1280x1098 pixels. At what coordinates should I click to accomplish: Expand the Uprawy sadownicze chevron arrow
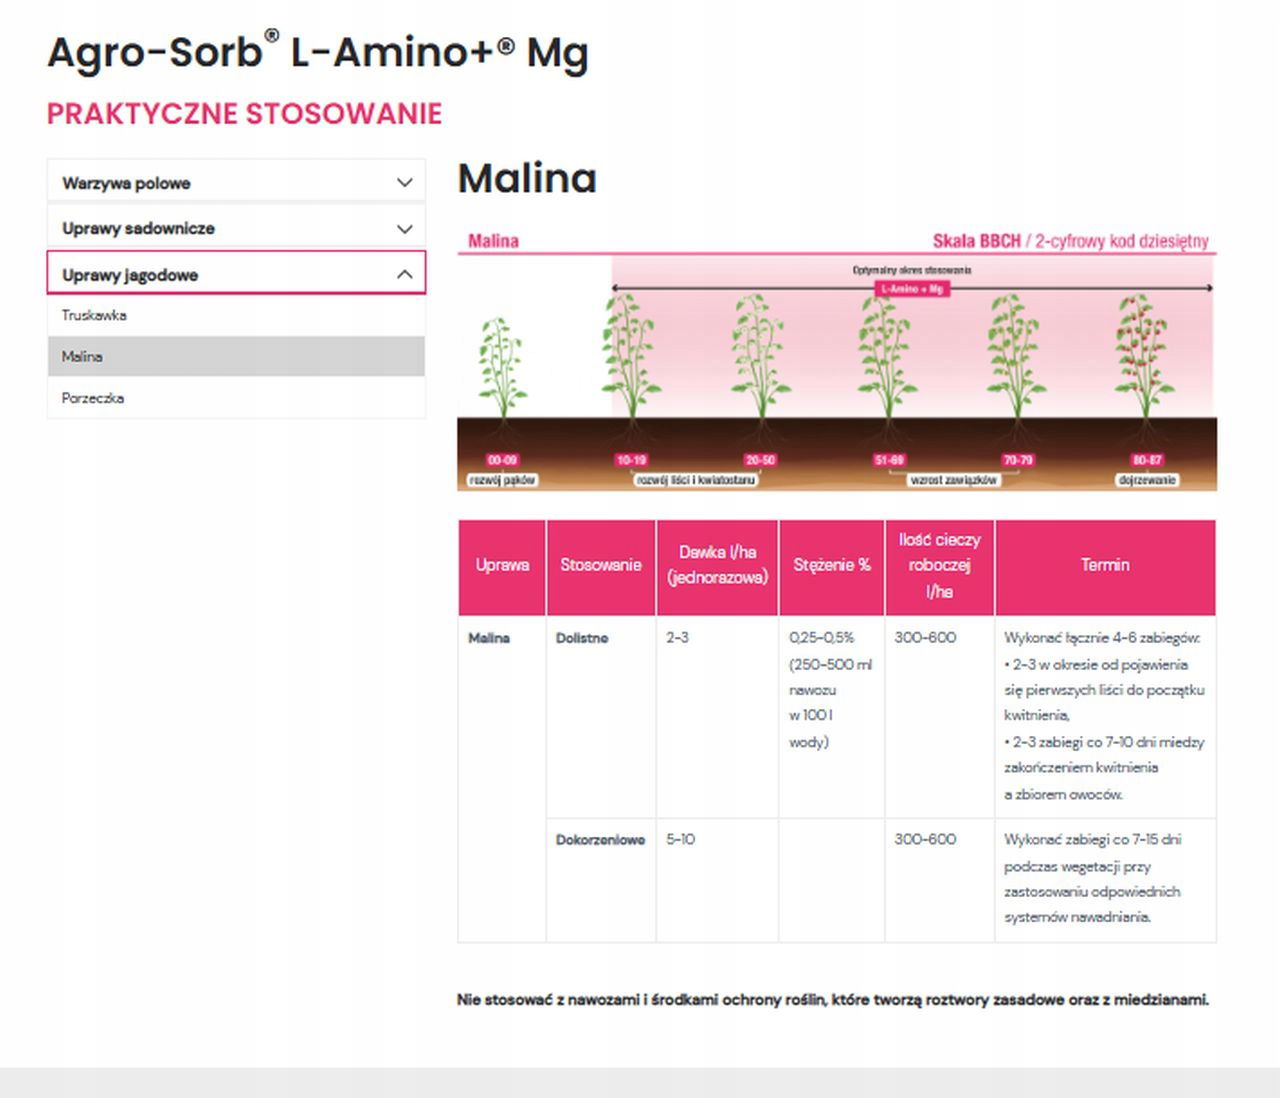[x=404, y=229]
